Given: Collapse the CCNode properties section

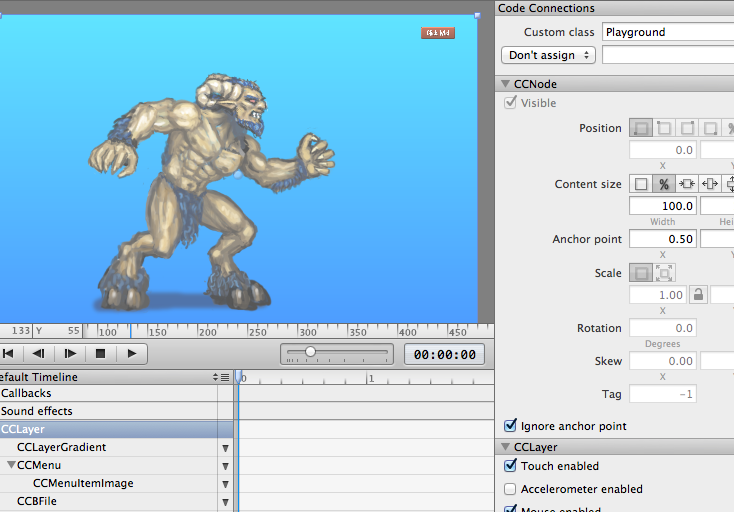Looking at the screenshot, I should (x=506, y=84).
